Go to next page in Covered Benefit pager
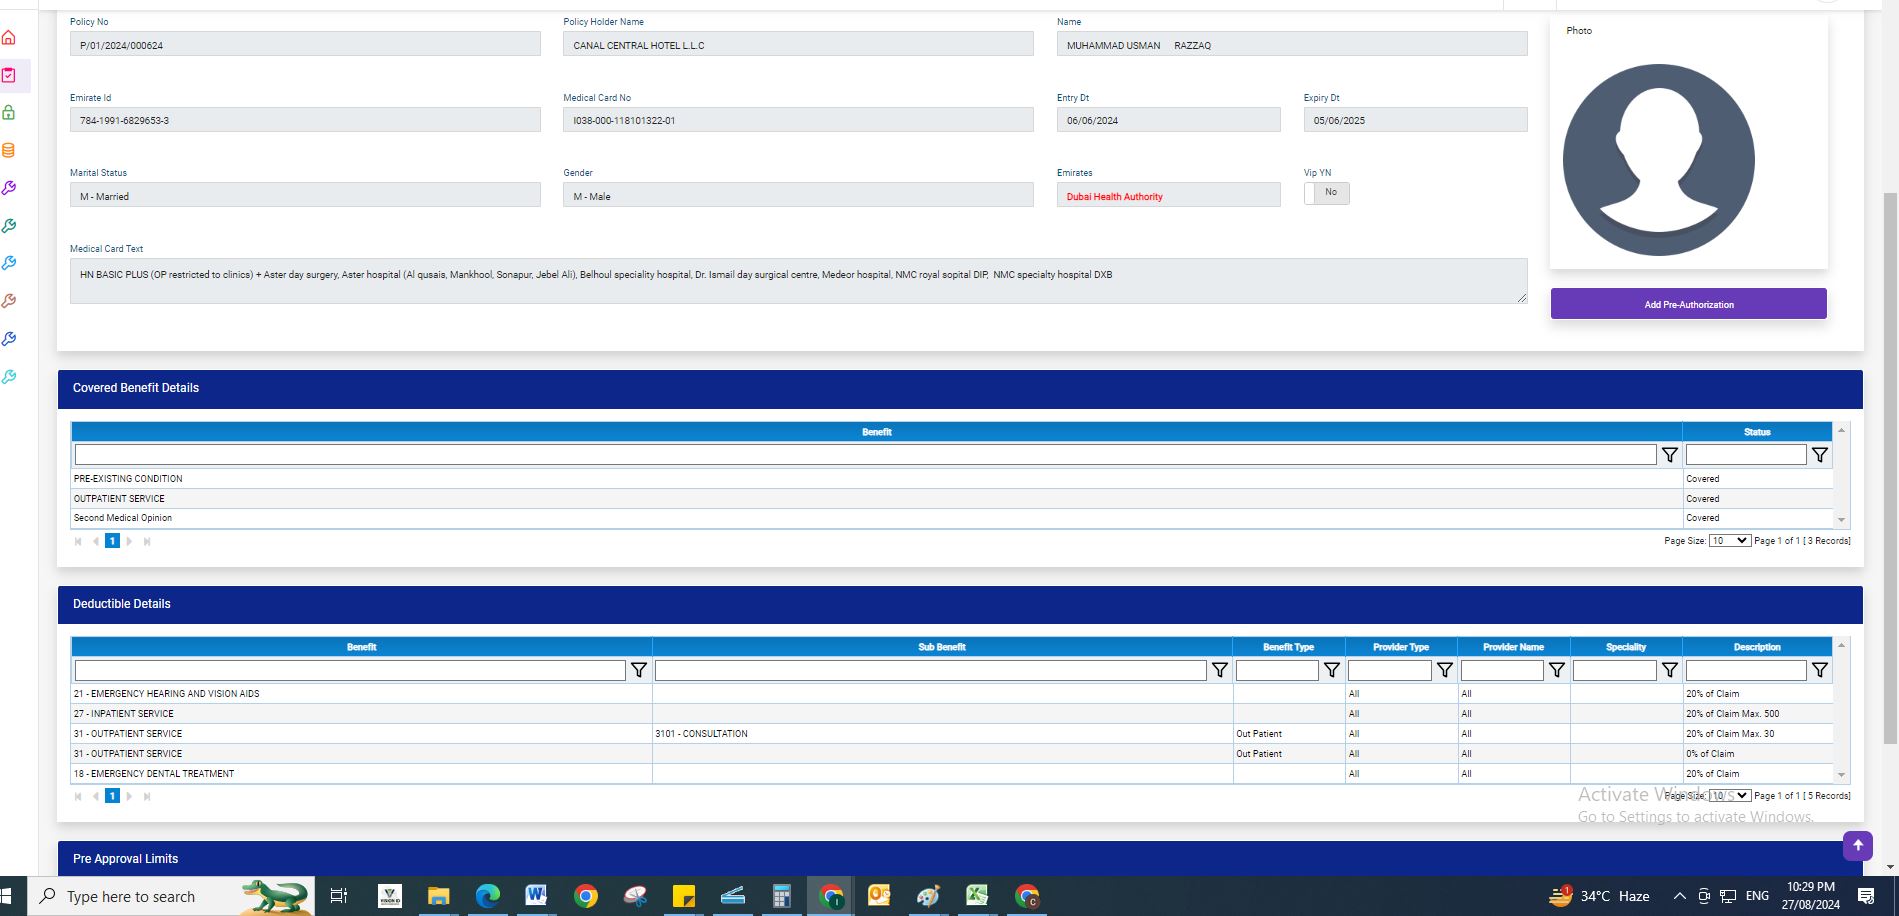 click(129, 541)
